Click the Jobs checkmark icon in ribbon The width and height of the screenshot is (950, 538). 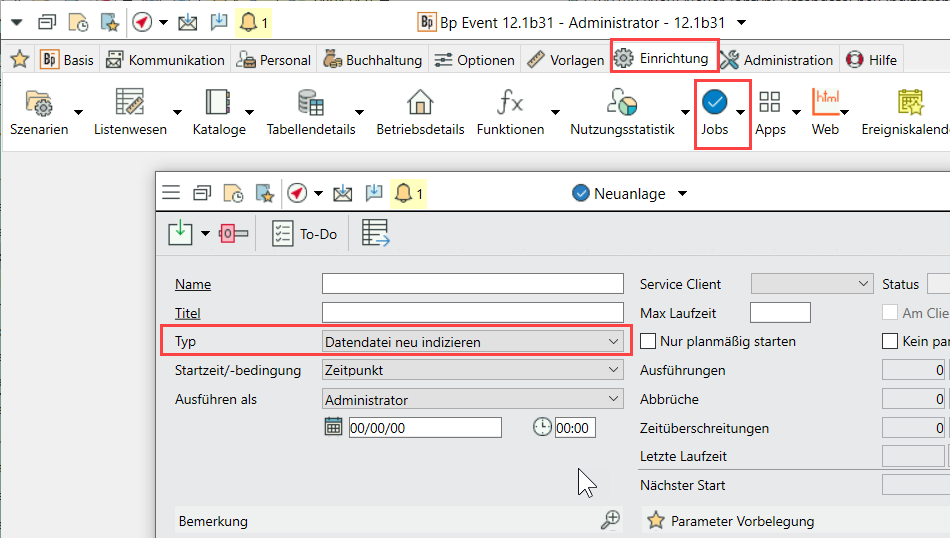(714, 102)
